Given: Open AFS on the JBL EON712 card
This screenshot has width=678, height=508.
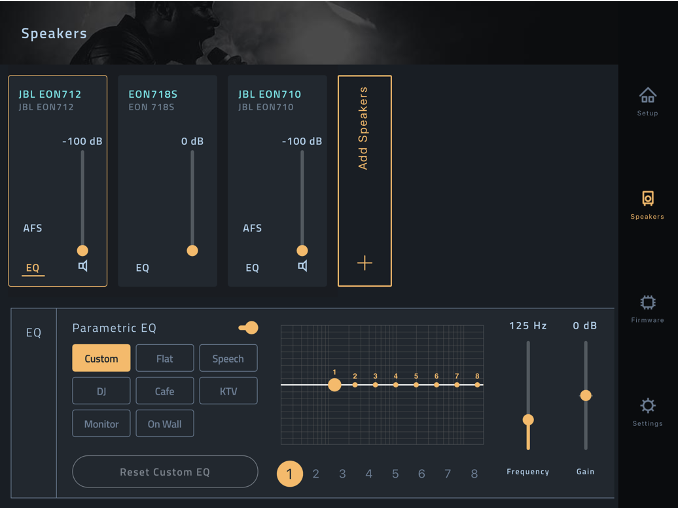Looking at the screenshot, I should 33,228.
